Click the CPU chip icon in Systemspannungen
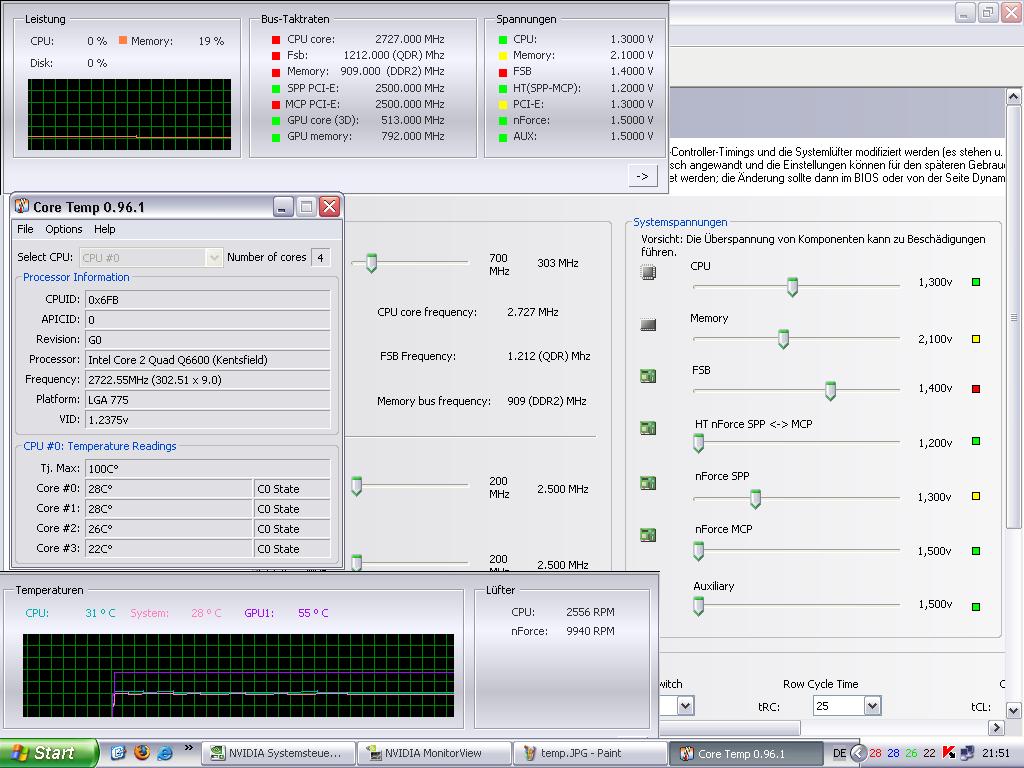This screenshot has height=768, width=1024. tap(648, 272)
